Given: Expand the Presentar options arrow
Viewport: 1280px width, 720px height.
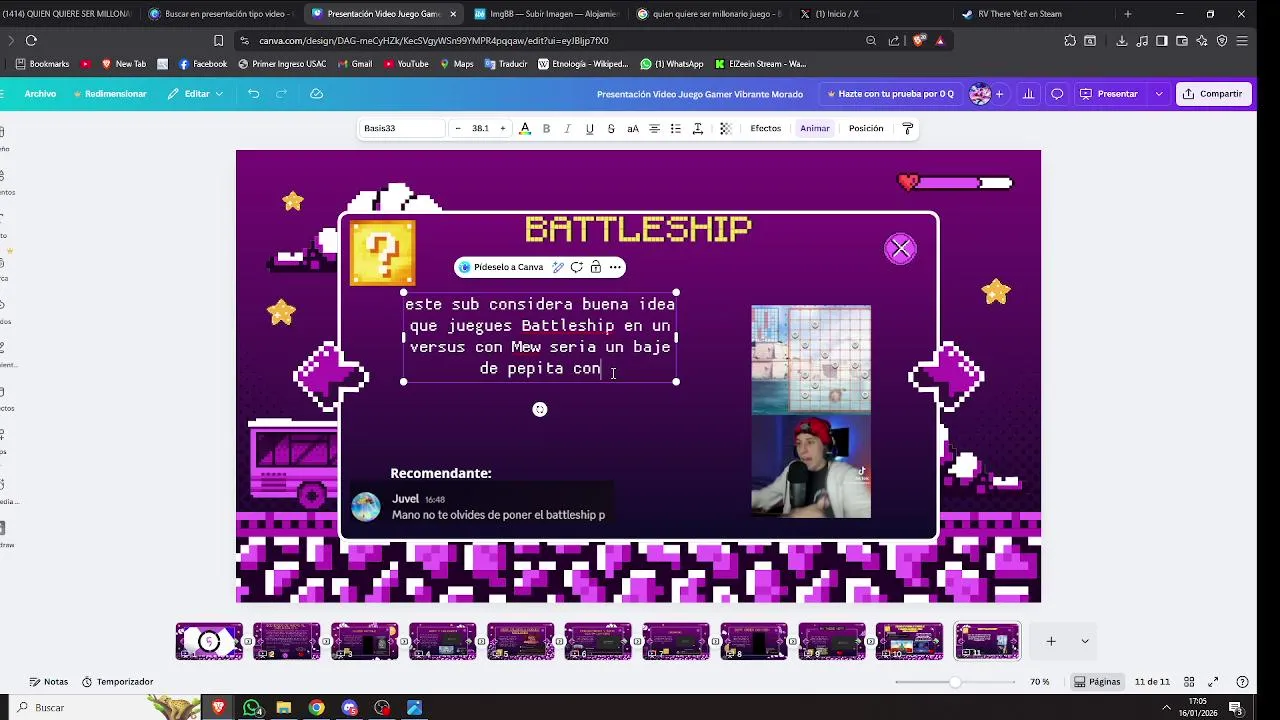Looking at the screenshot, I should coord(1159,94).
